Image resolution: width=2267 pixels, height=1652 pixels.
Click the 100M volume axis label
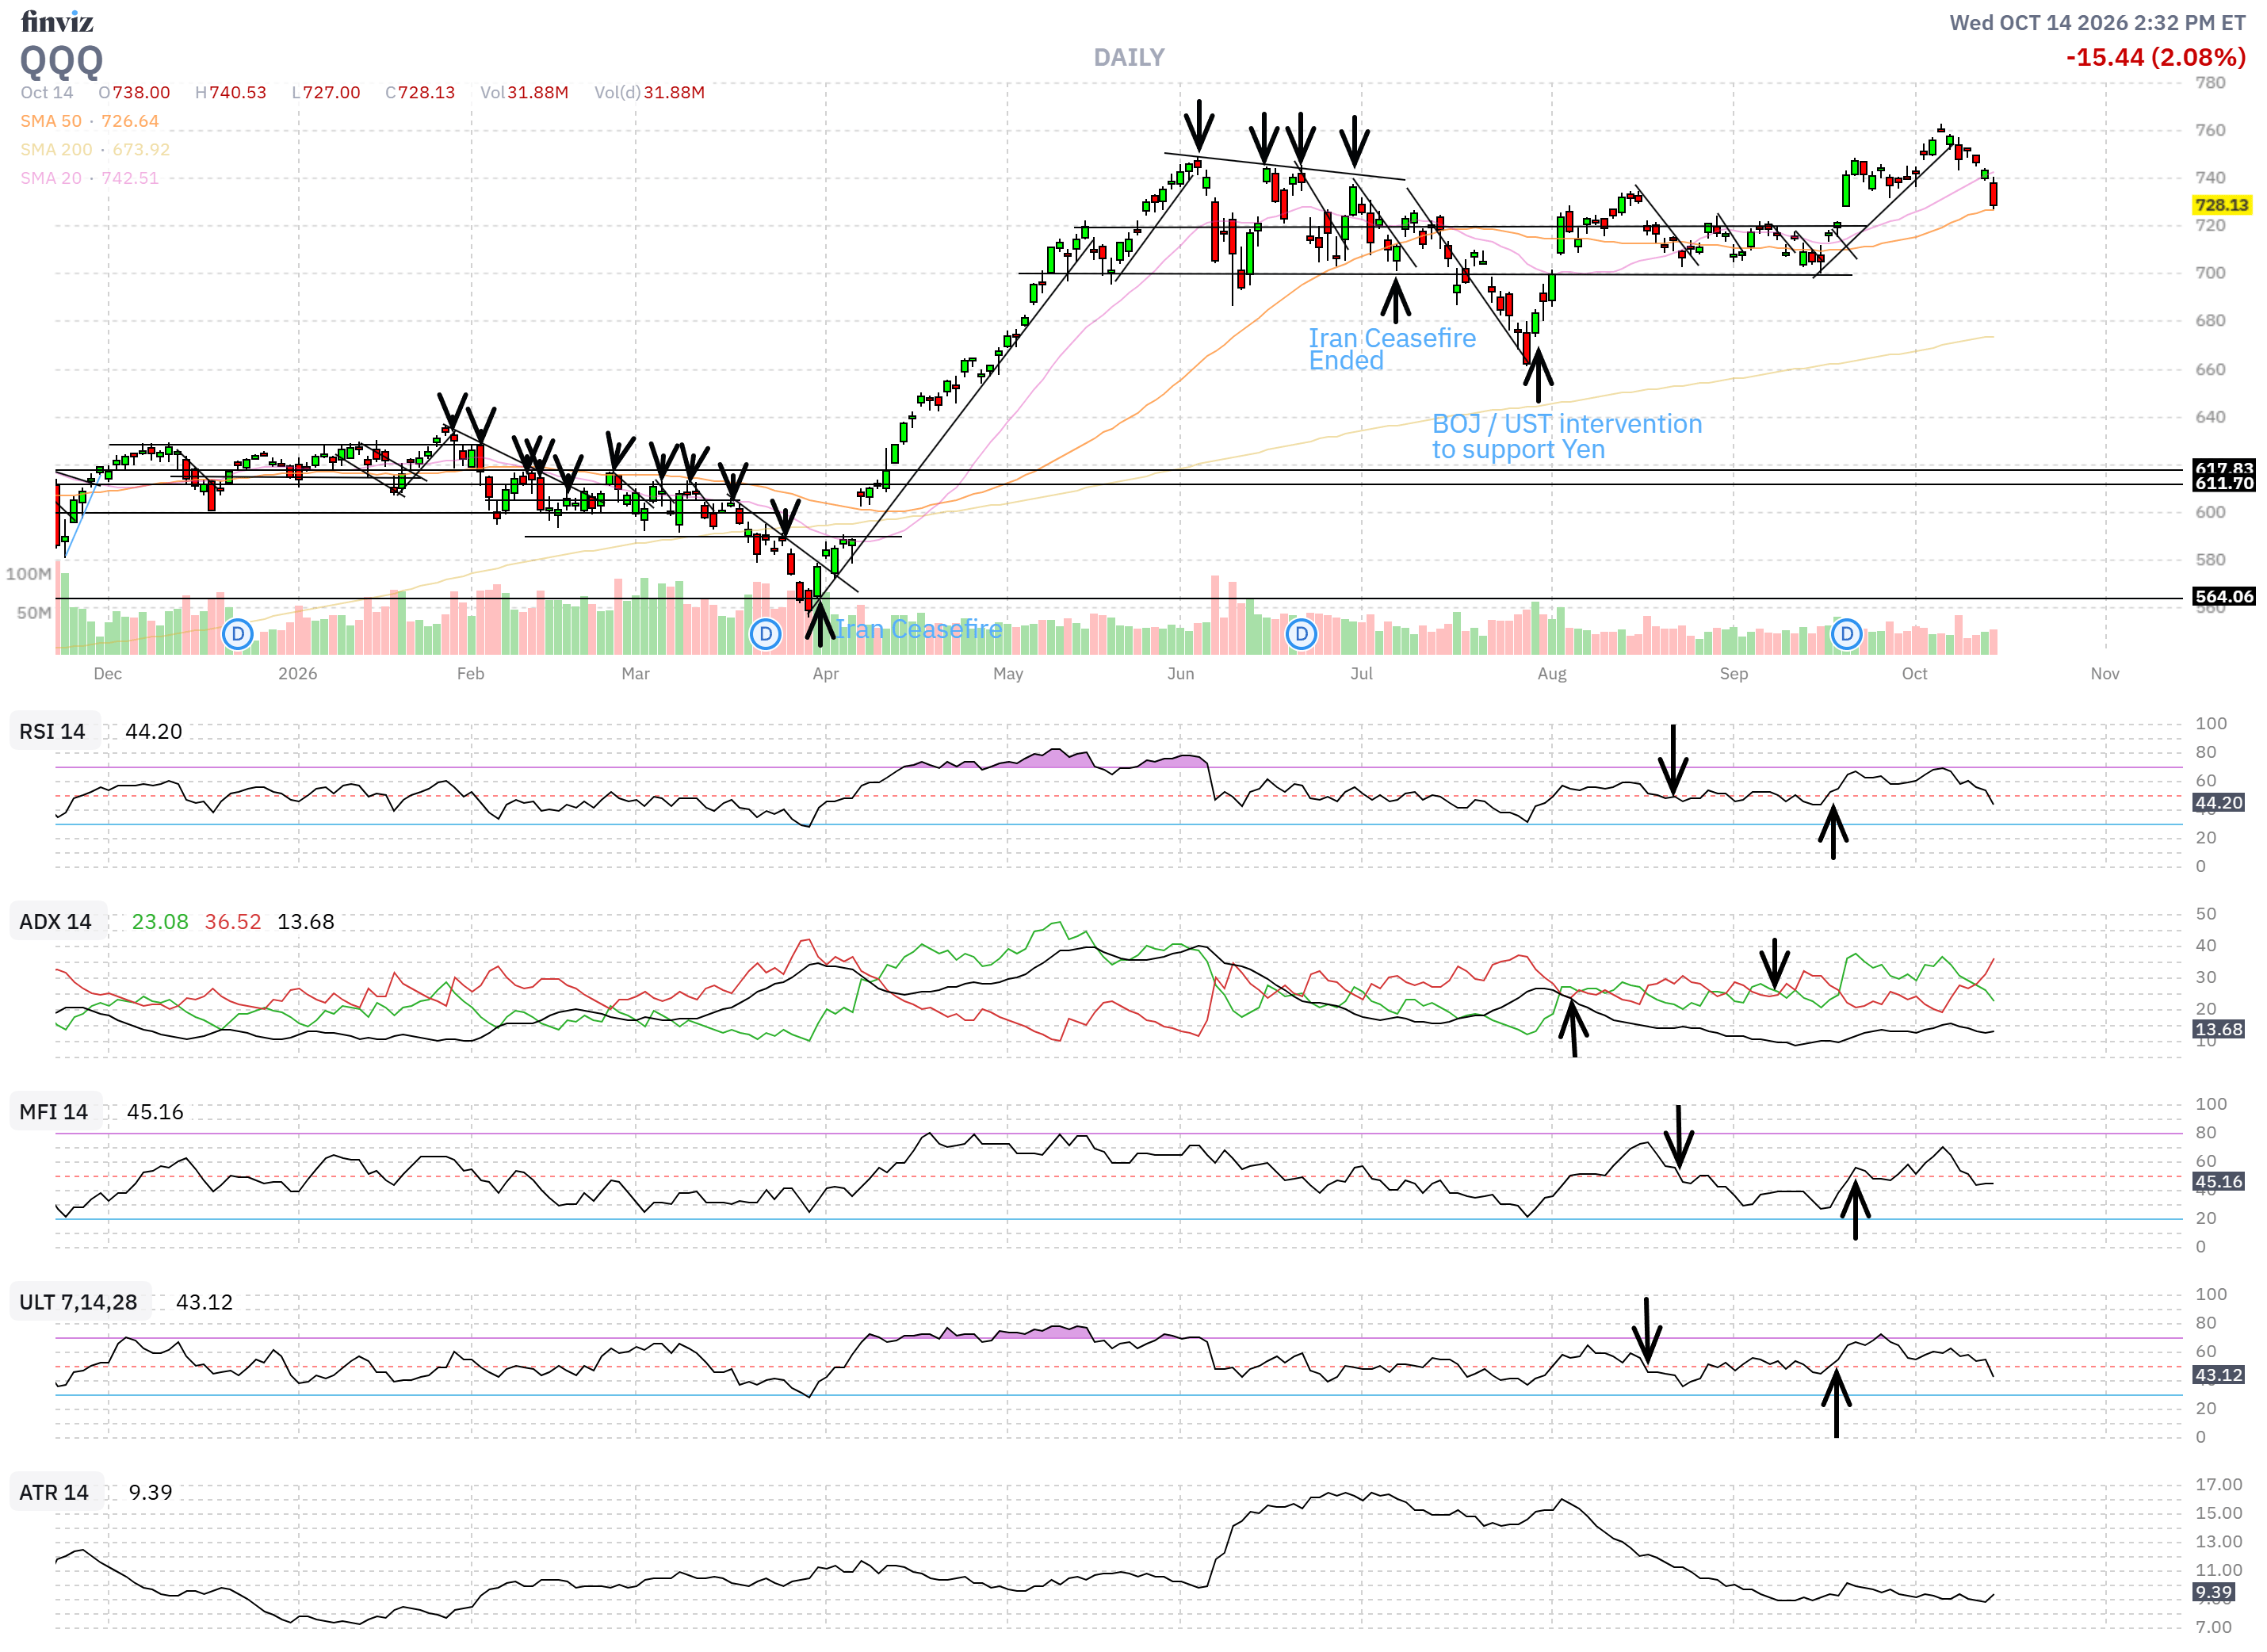pos(28,574)
